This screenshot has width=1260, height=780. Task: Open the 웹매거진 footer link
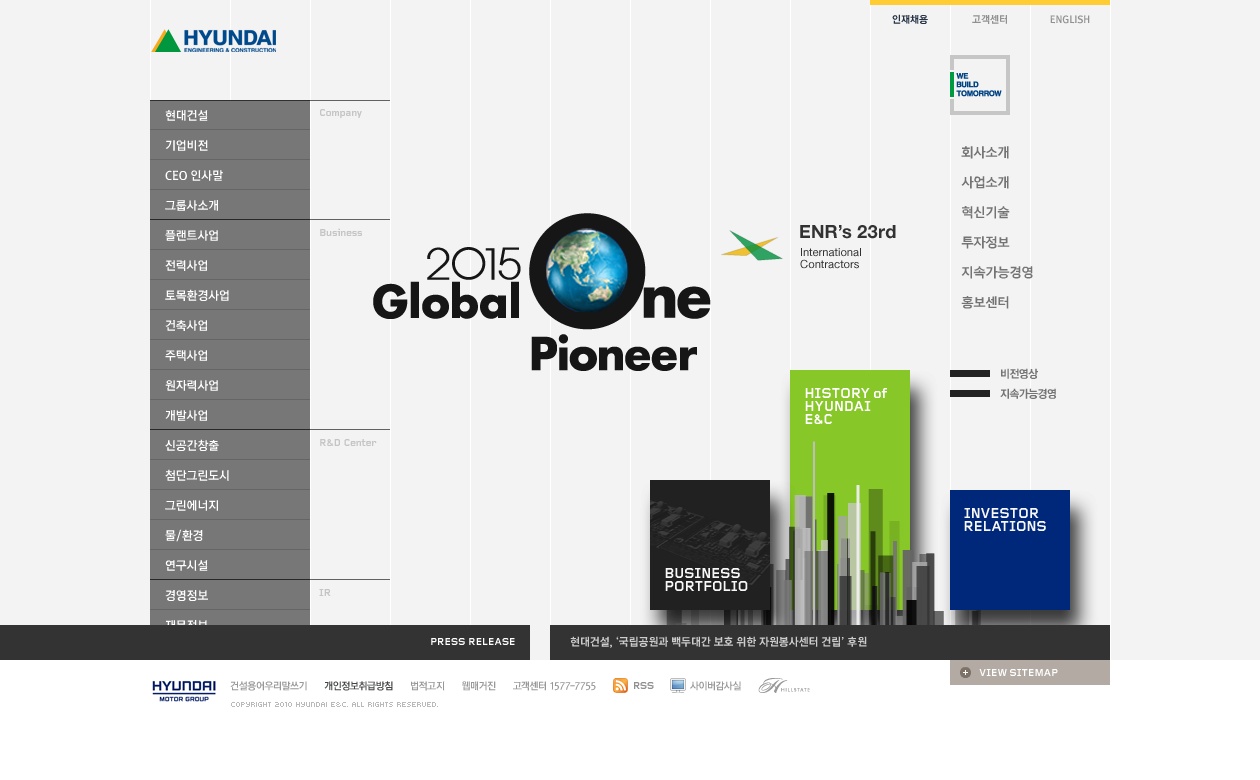pyautogui.click(x=479, y=686)
